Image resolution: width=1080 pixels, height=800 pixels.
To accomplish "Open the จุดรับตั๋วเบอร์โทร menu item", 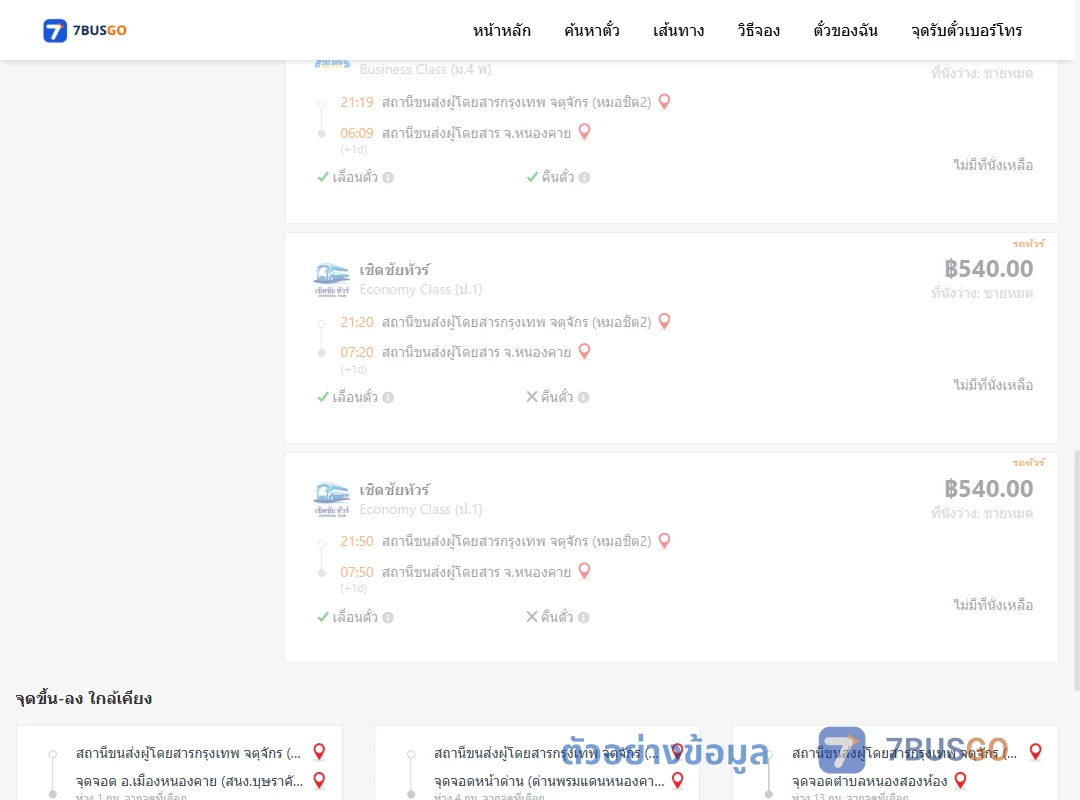I will coord(966,30).
